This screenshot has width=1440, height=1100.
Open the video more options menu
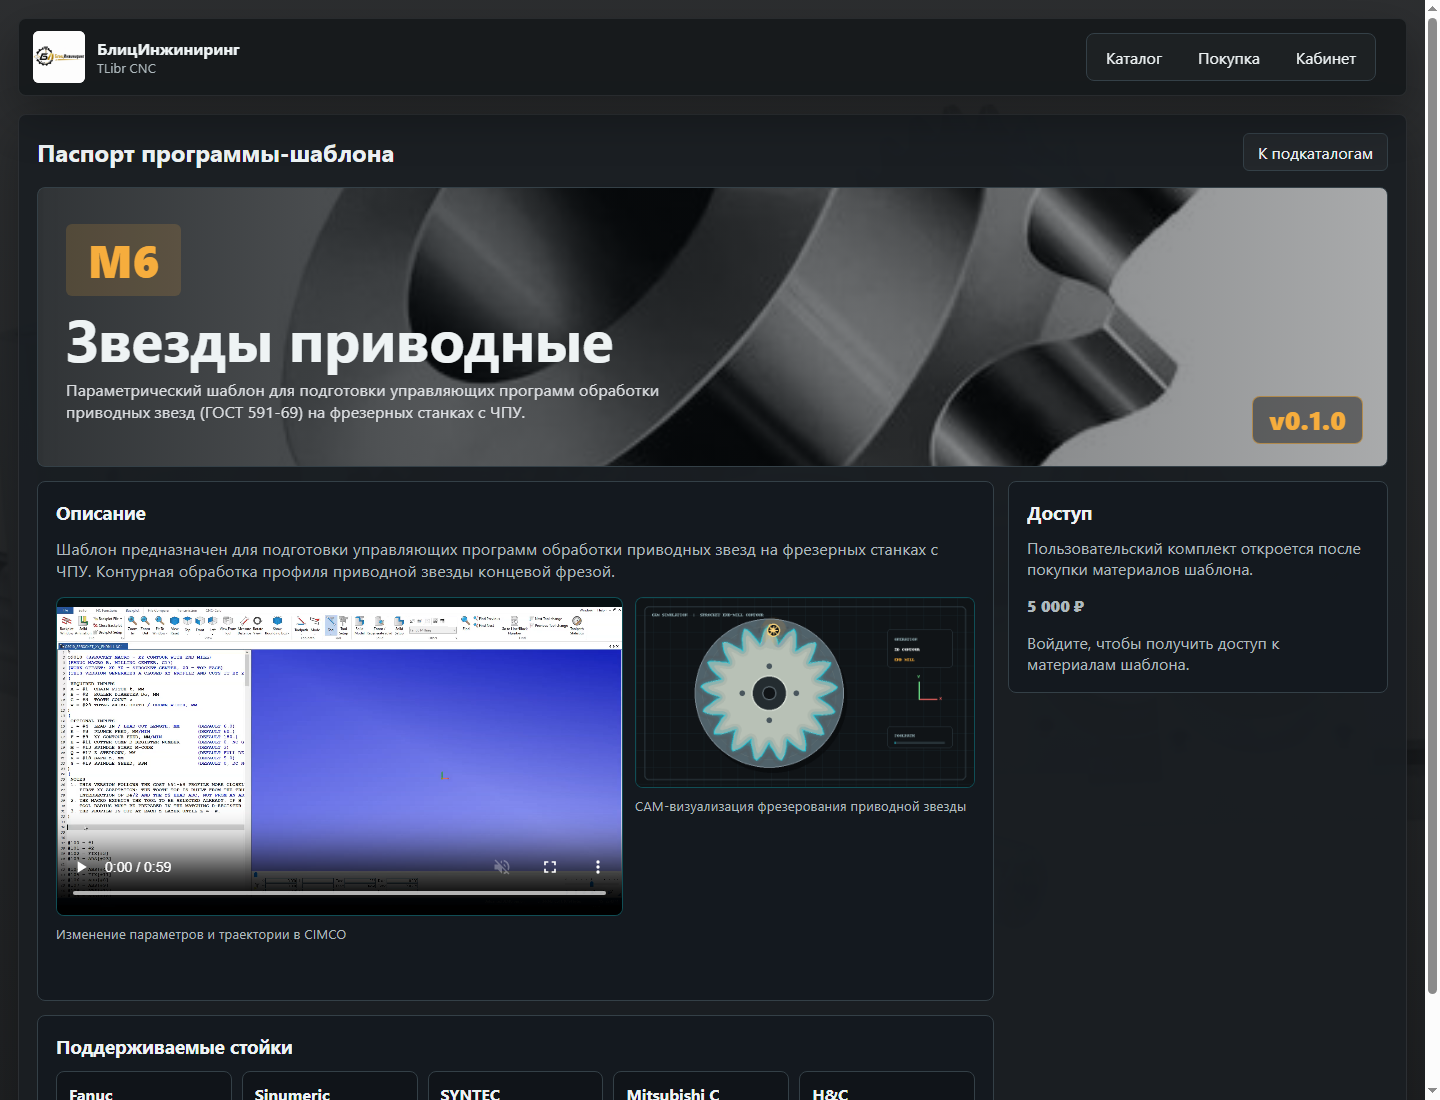click(x=598, y=867)
